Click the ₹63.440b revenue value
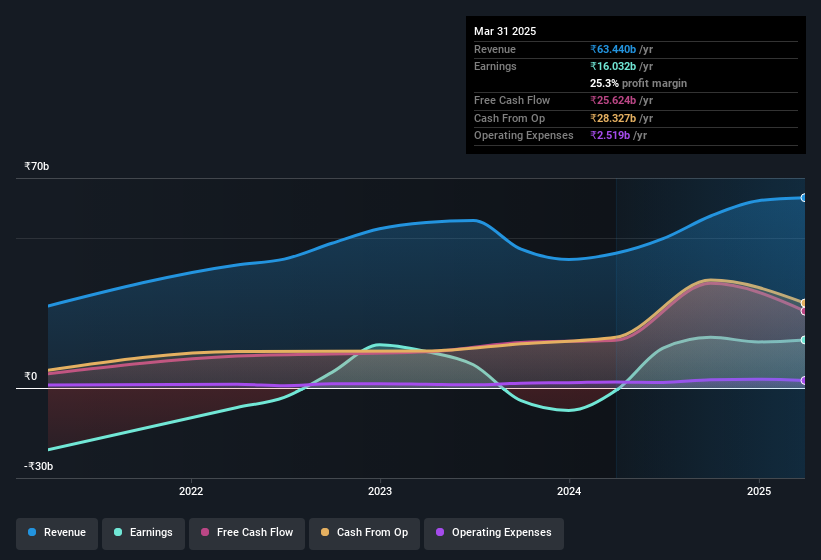This screenshot has height=560, width=821. (613, 49)
